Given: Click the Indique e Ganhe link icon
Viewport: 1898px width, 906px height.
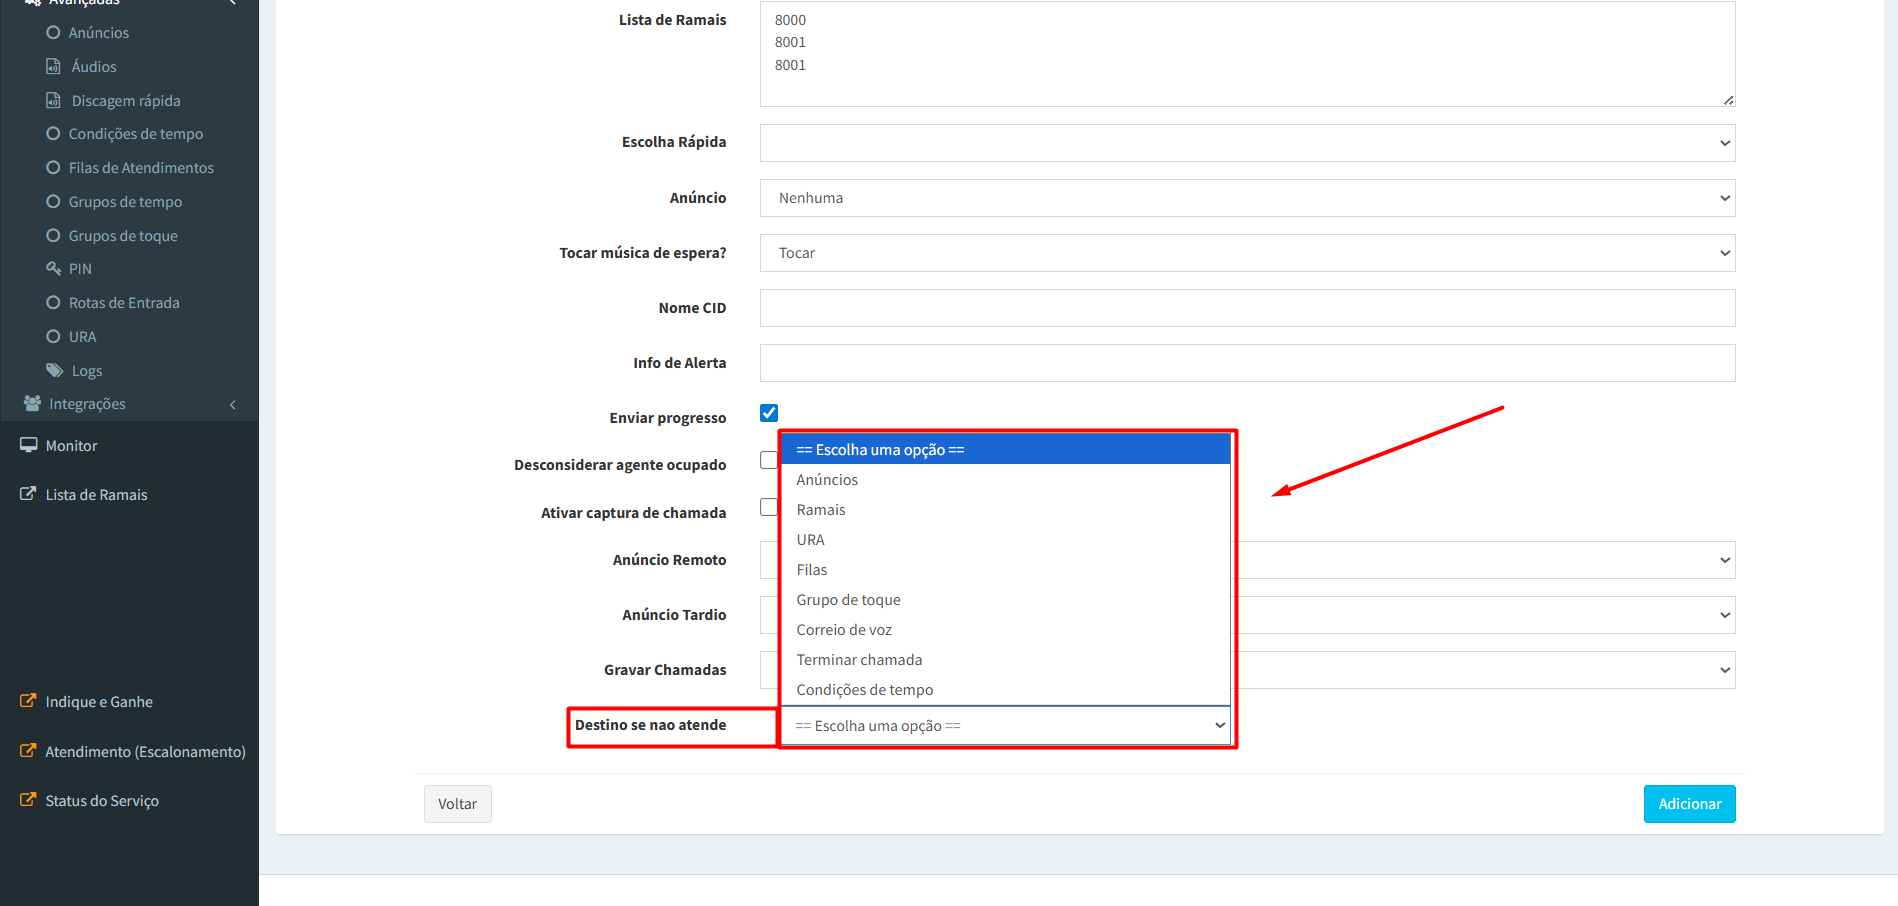Looking at the screenshot, I should coord(28,702).
